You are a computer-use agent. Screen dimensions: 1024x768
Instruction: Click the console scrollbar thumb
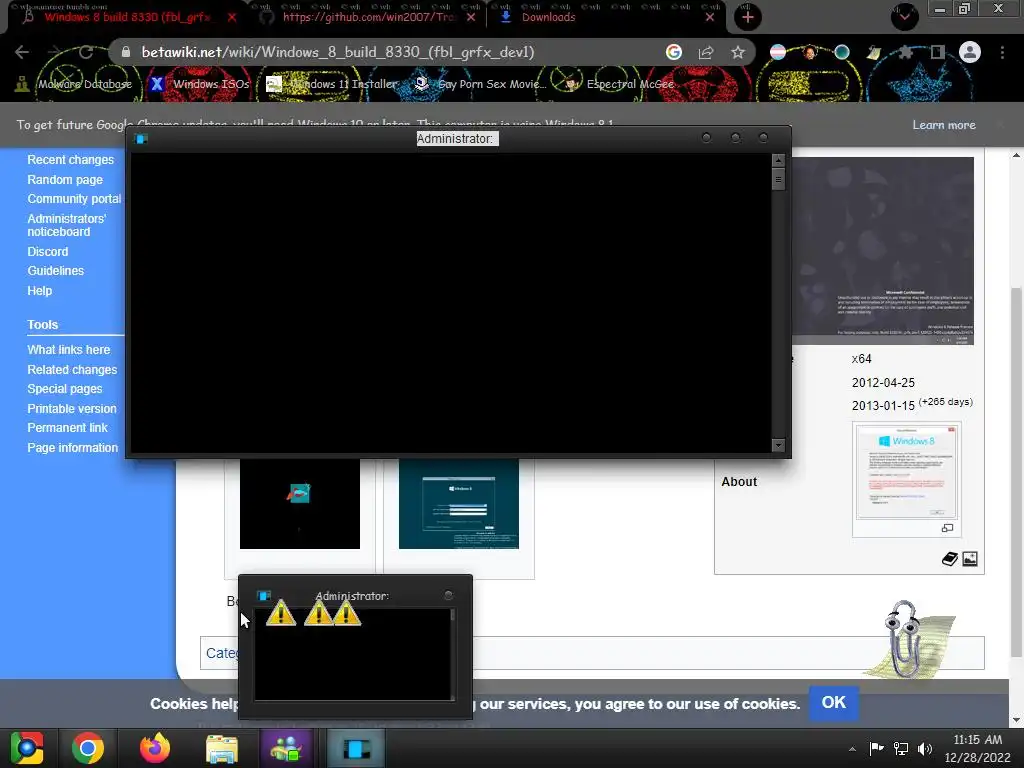[778, 179]
